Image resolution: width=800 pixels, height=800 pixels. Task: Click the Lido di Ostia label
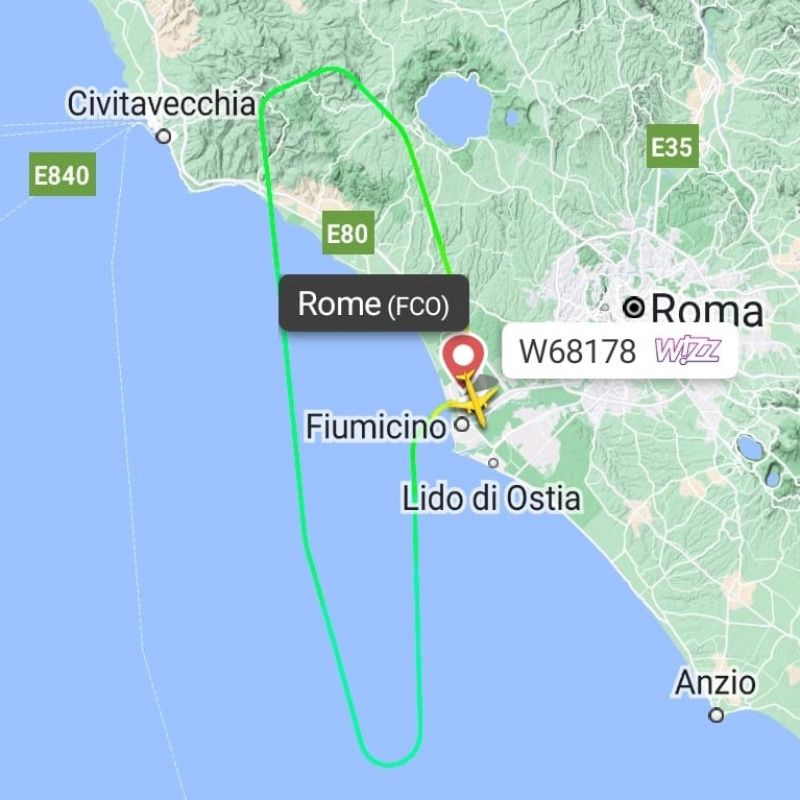click(x=491, y=498)
